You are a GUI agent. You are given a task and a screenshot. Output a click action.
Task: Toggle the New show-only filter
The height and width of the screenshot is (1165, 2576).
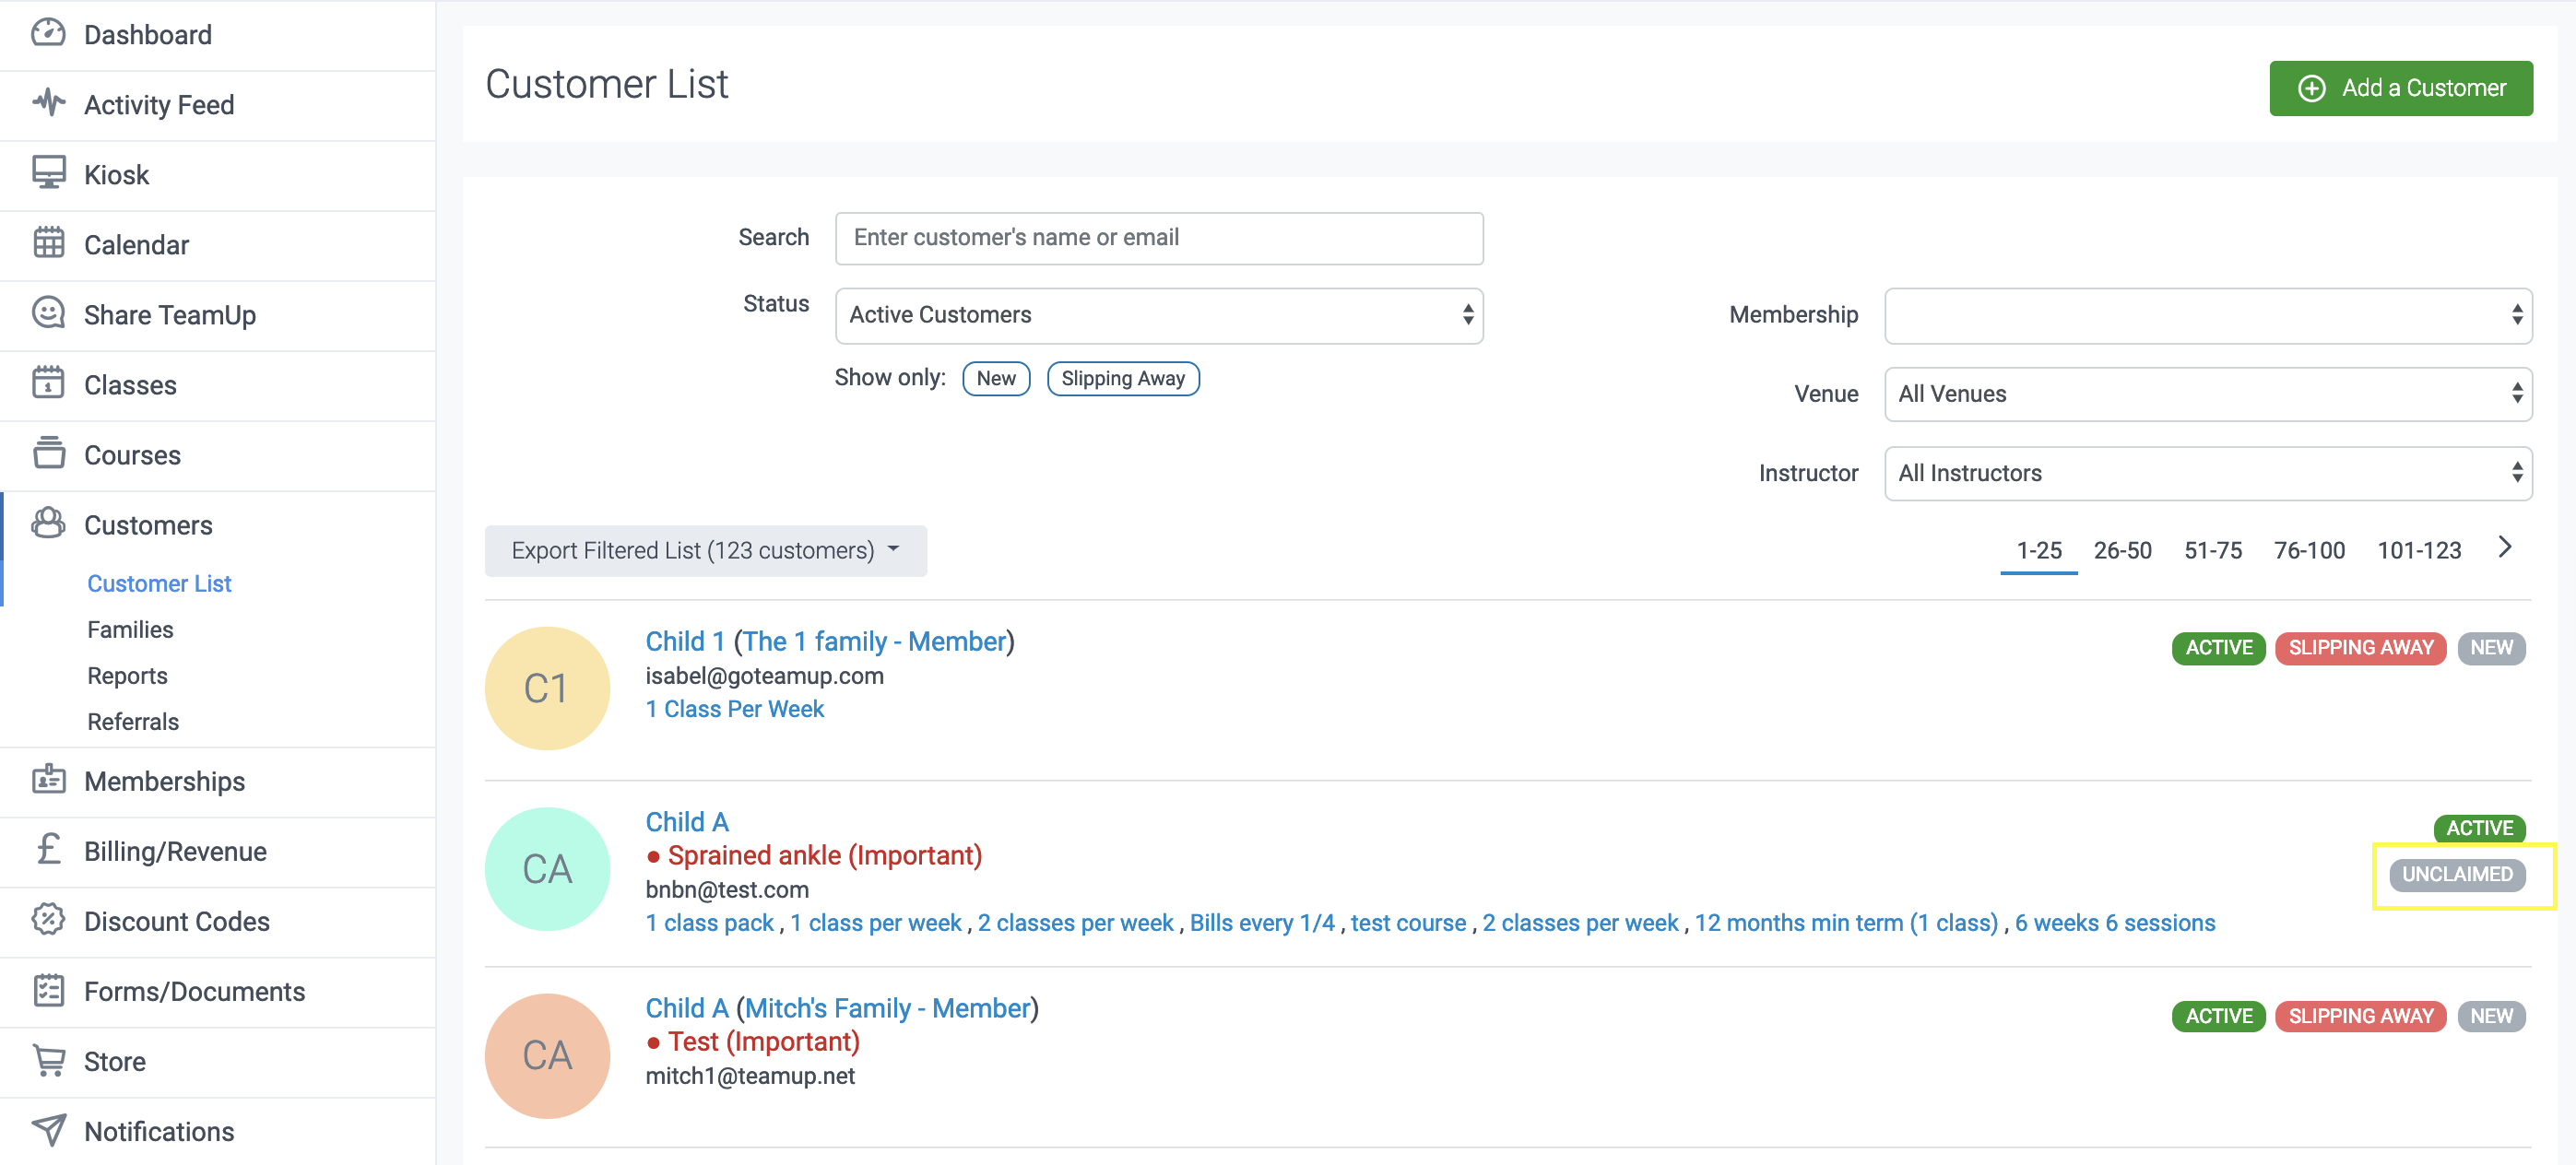click(995, 378)
